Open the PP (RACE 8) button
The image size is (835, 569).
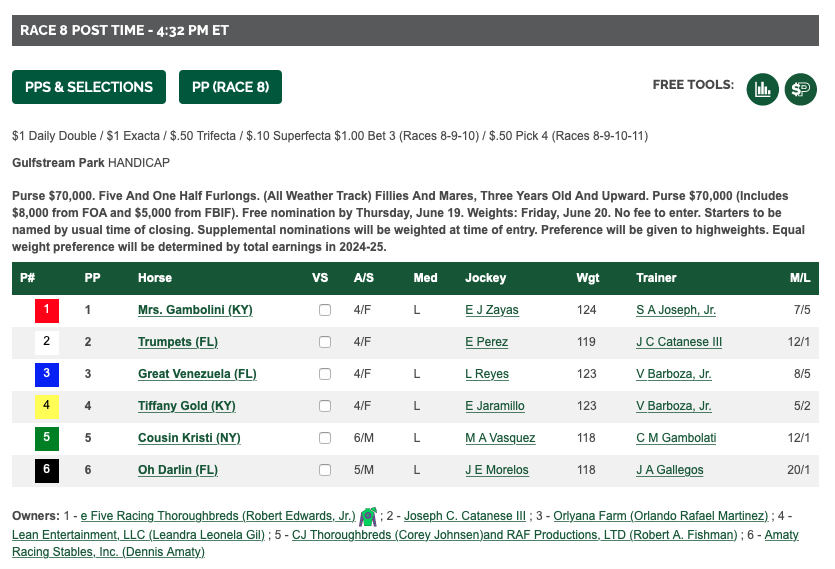pos(230,87)
